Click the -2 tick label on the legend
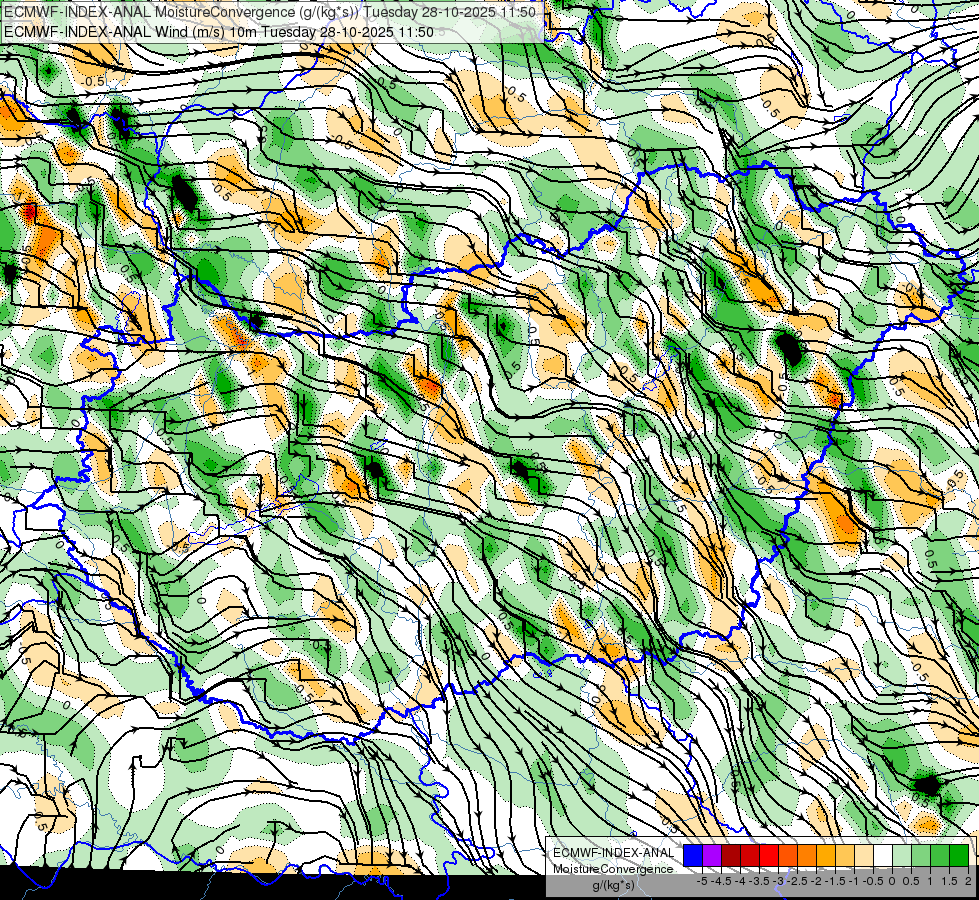Image resolution: width=979 pixels, height=900 pixels. point(817,881)
